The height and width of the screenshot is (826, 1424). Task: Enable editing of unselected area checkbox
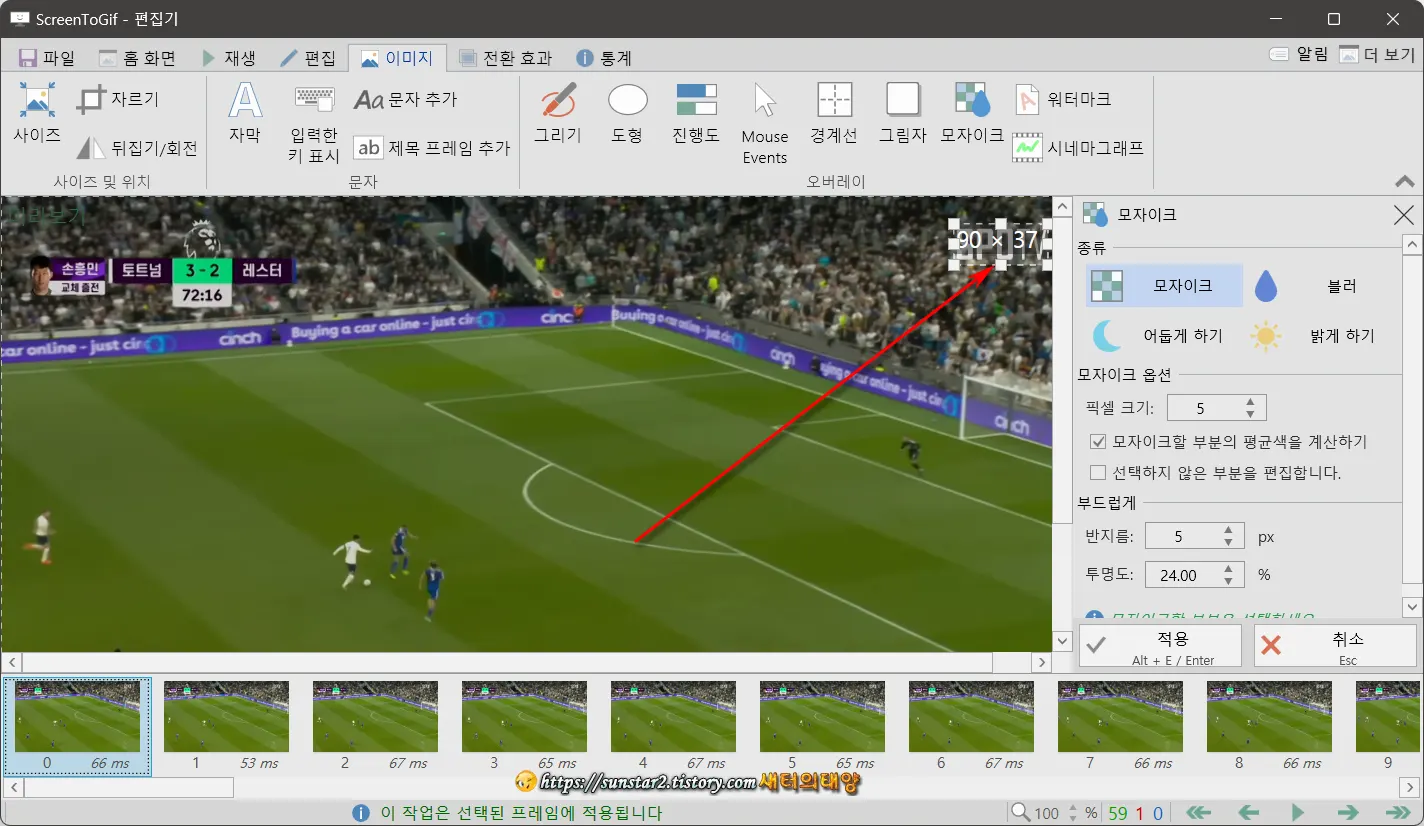point(1097,472)
